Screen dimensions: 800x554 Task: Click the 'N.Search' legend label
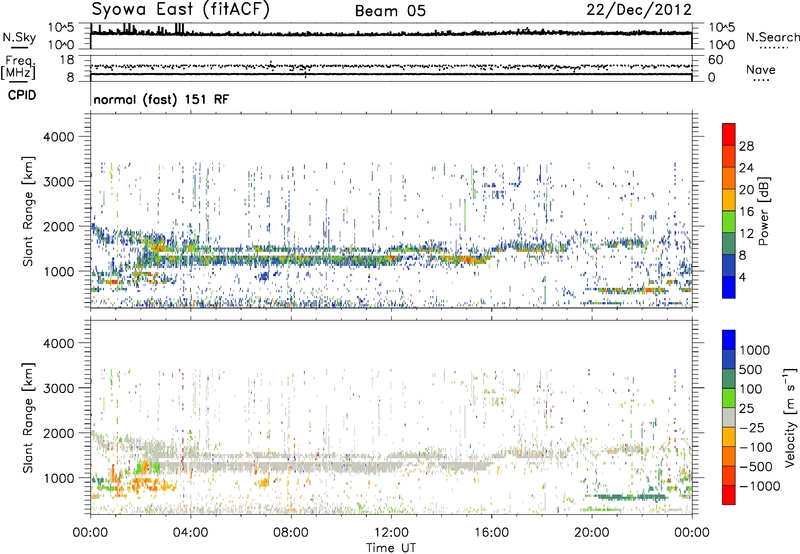coord(772,37)
